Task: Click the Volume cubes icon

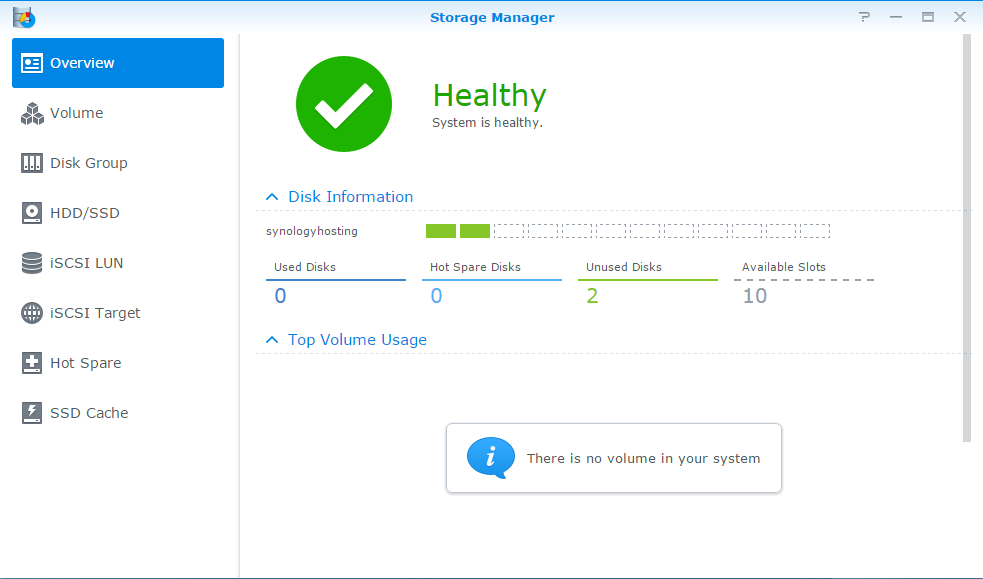Action: [x=32, y=113]
